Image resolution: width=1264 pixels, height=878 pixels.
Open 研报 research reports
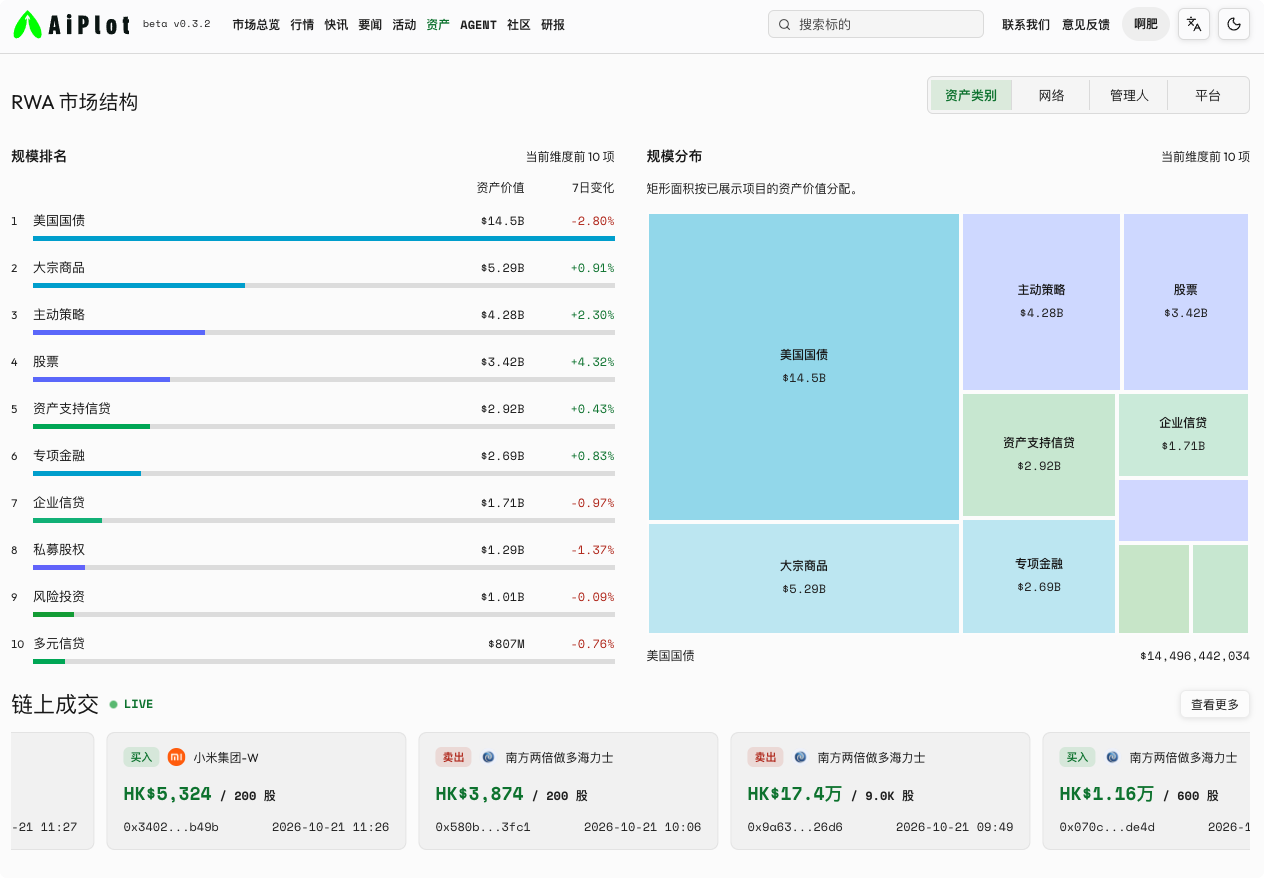point(553,24)
